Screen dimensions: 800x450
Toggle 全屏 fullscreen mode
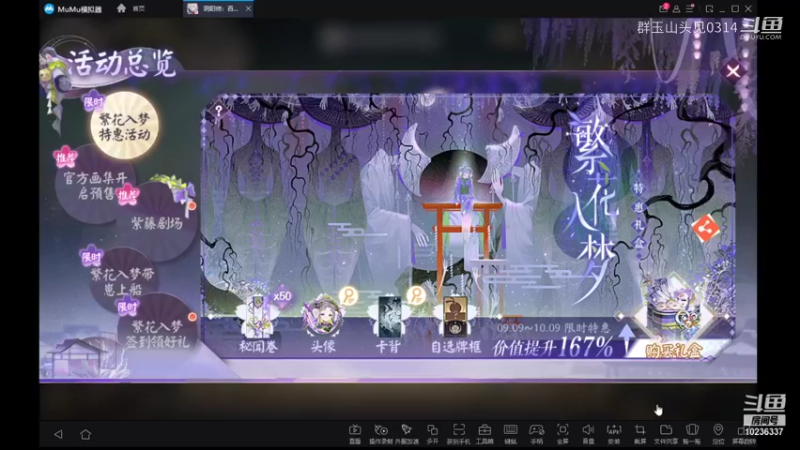tap(563, 434)
